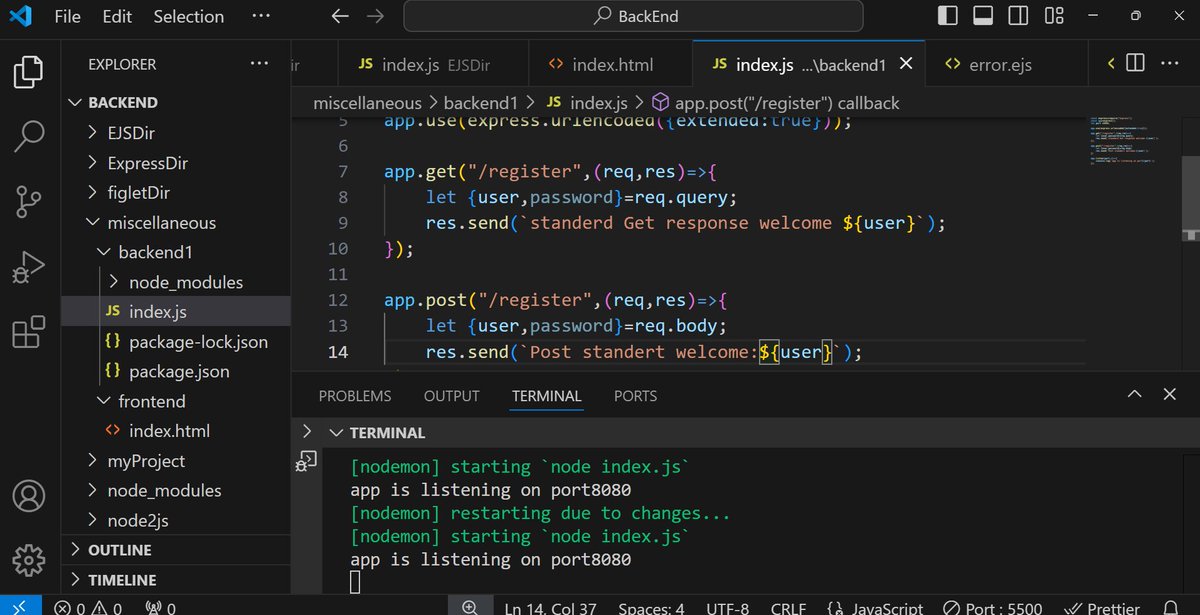Expand the node2js folder

(x=176, y=520)
